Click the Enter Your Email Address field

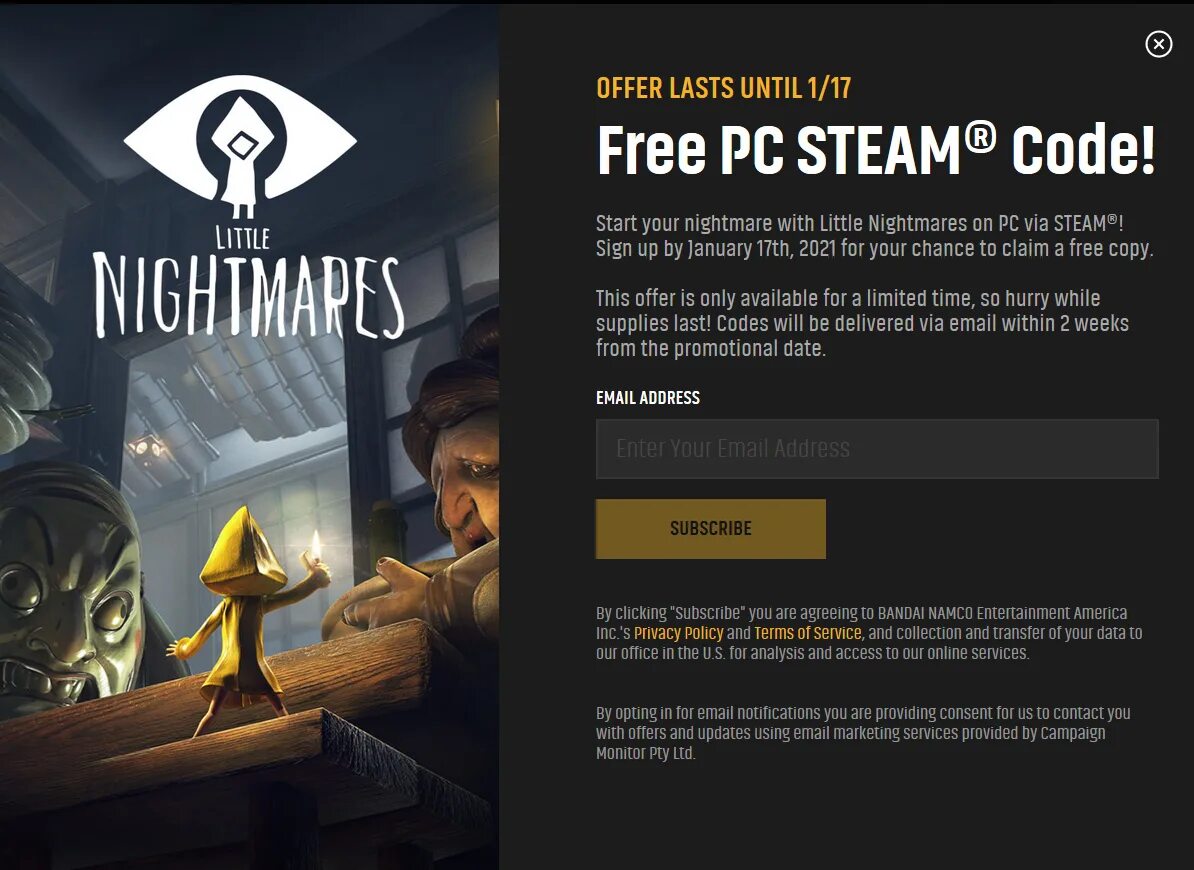pos(876,449)
